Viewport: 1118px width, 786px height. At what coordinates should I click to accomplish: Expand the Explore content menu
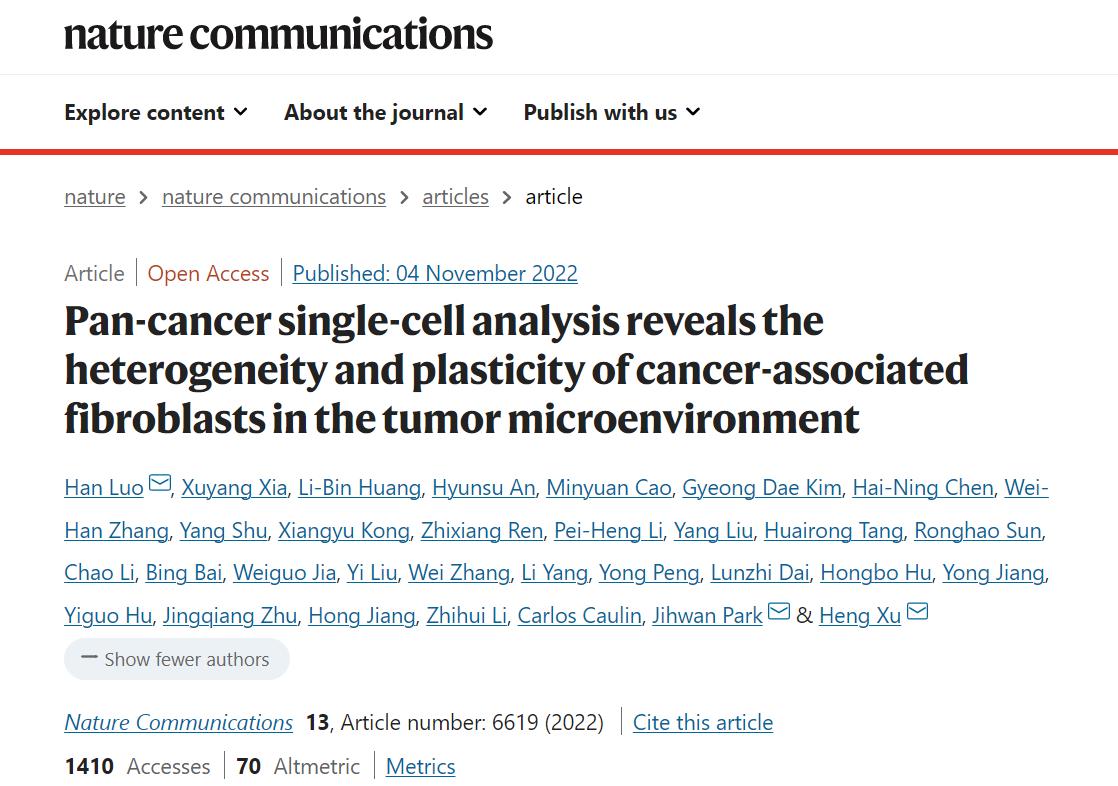[x=155, y=113]
